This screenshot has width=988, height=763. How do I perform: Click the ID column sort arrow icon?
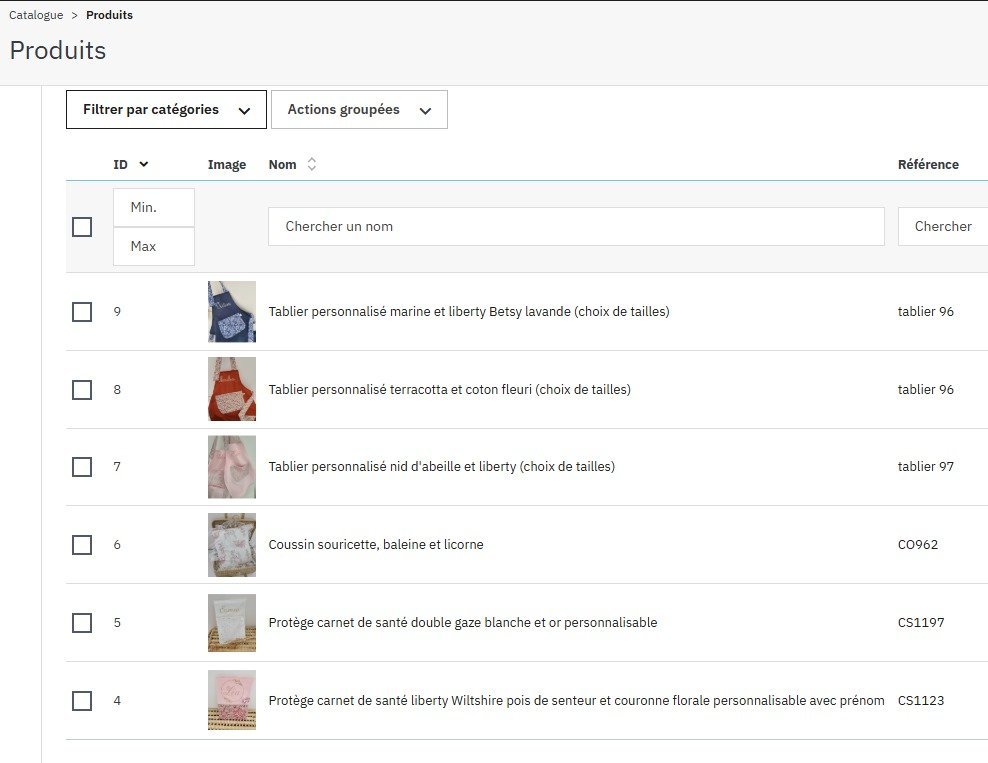tap(144, 164)
